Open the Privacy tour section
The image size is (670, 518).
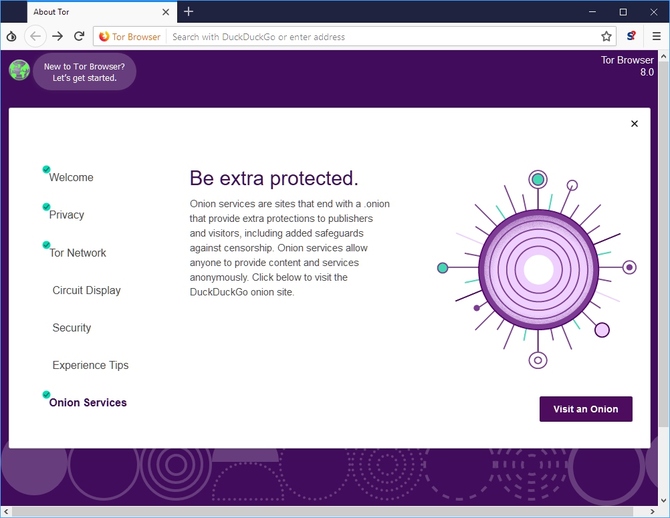pyautogui.click(x=67, y=215)
